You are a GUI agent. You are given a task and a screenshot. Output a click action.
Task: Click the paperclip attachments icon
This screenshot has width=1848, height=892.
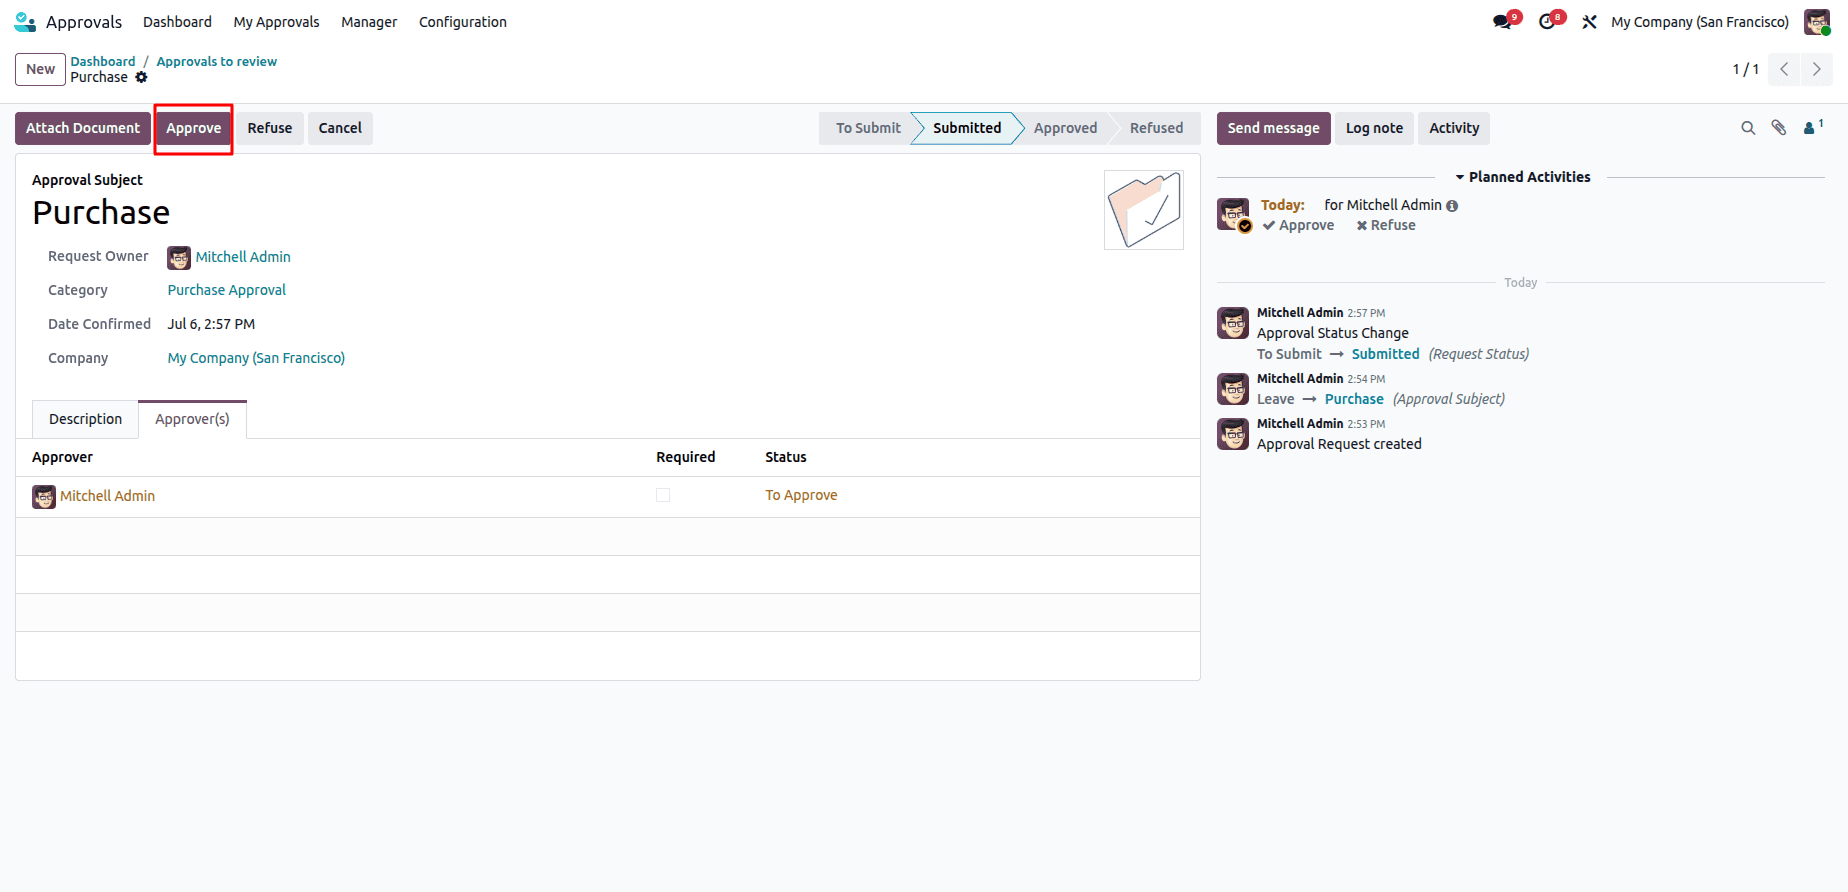pyautogui.click(x=1779, y=128)
